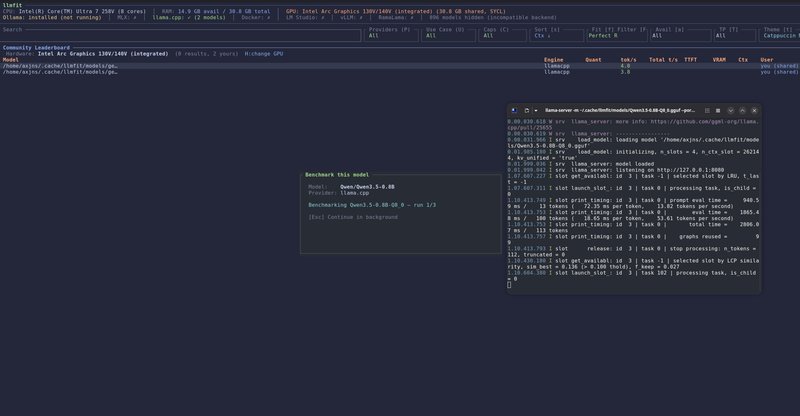Click llamacpp engine in the 3.8 tok/s row
This screenshot has height=416, width=800.
(x=557, y=72)
